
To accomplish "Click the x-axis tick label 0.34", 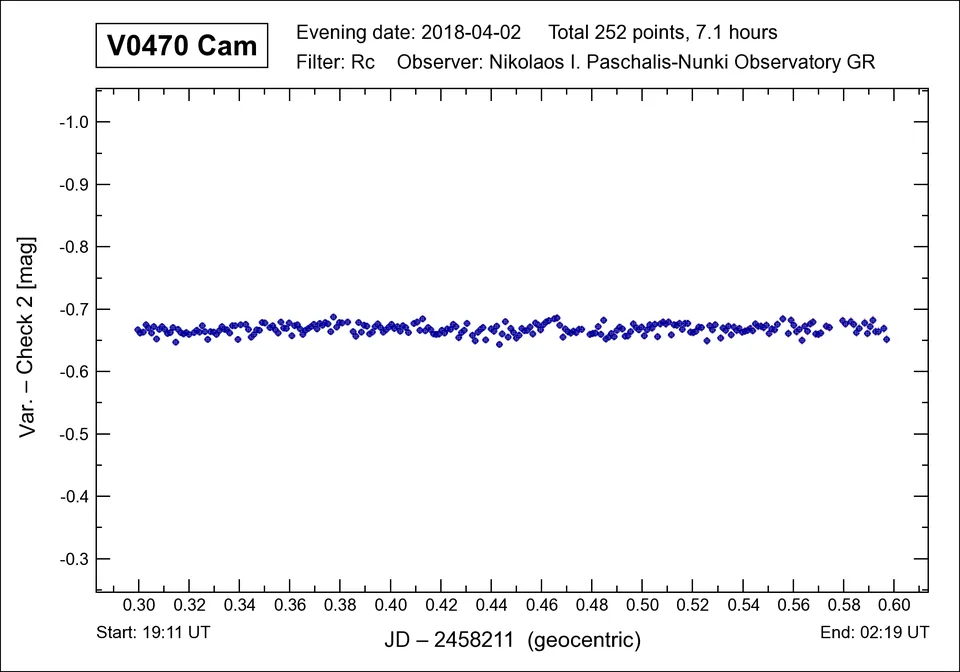I will coord(239,605).
